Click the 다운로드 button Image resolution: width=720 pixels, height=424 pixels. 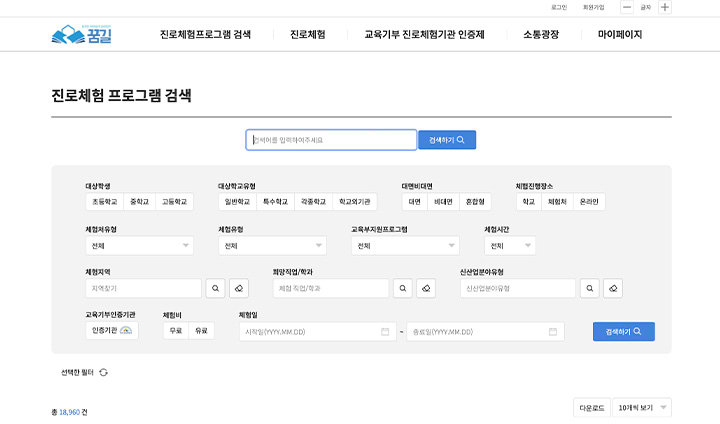pyautogui.click(x=591, y=408)
